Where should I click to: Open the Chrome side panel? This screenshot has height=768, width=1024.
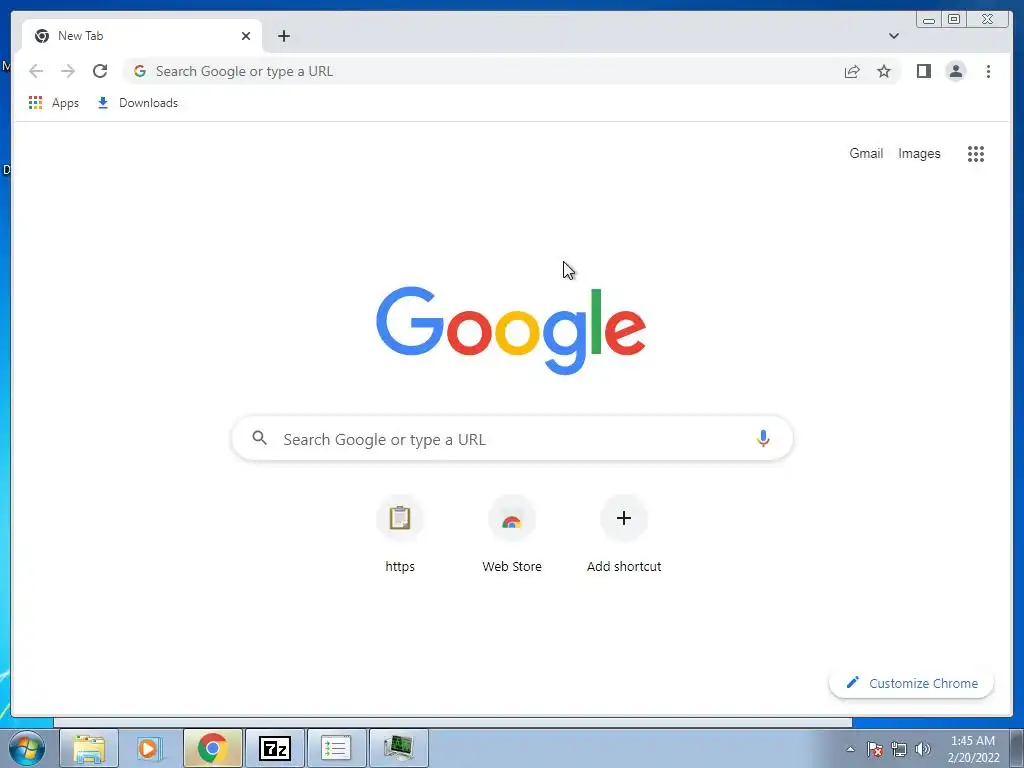(923, 71)
